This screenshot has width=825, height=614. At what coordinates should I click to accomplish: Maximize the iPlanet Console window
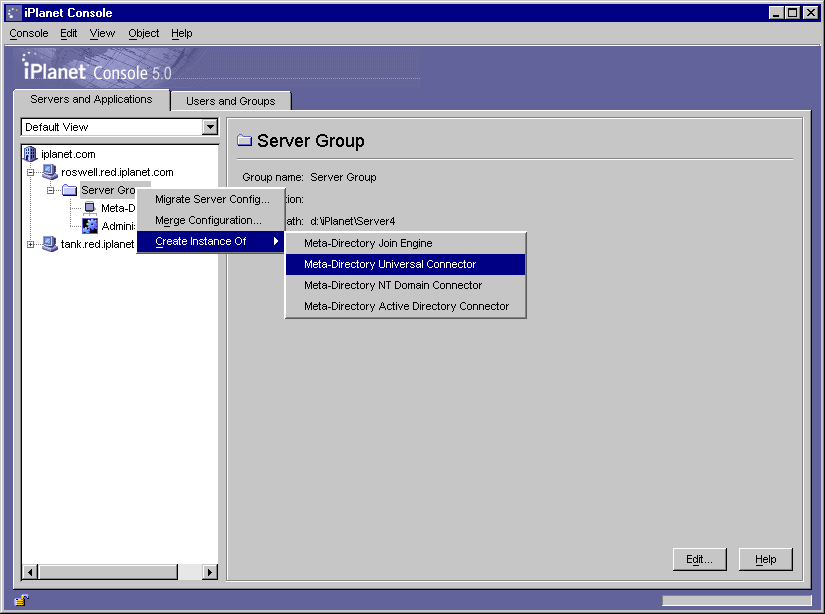(792, 13)
